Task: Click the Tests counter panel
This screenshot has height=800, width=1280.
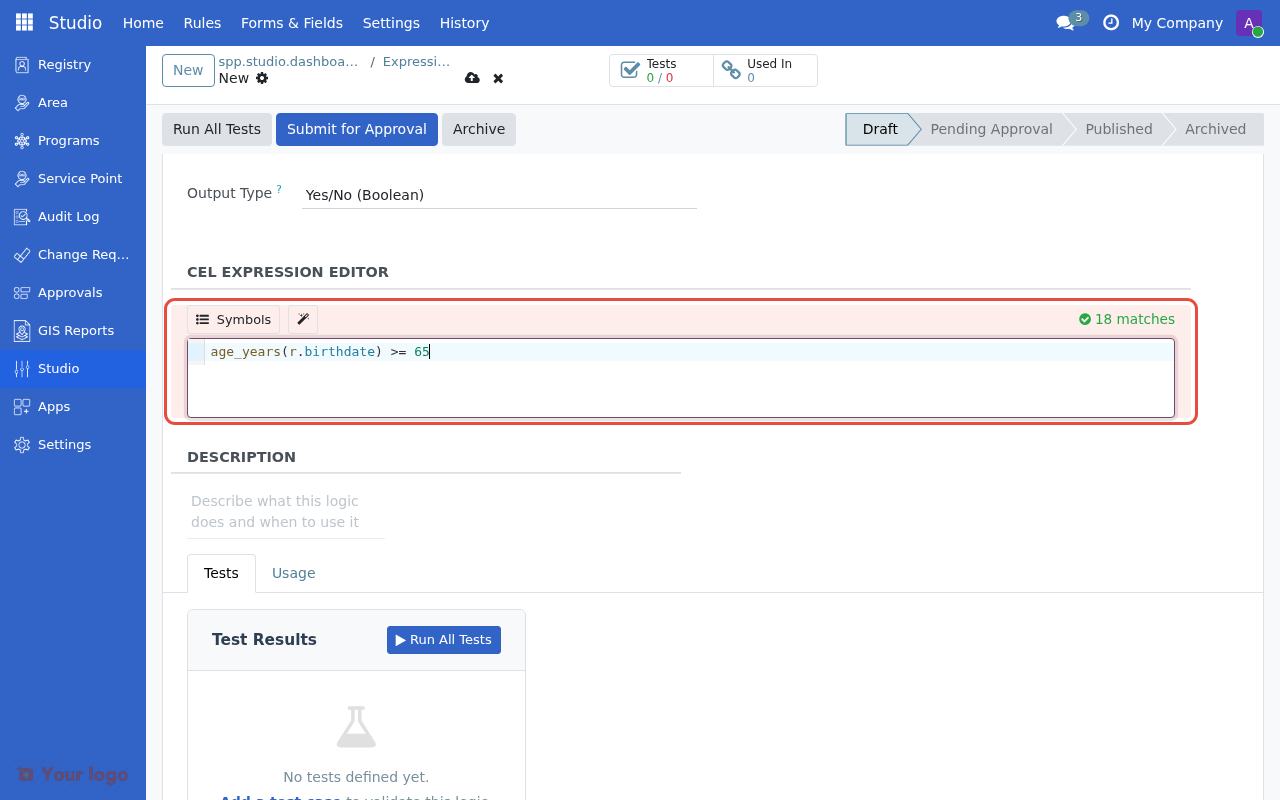Action: [x=661, y=69]
